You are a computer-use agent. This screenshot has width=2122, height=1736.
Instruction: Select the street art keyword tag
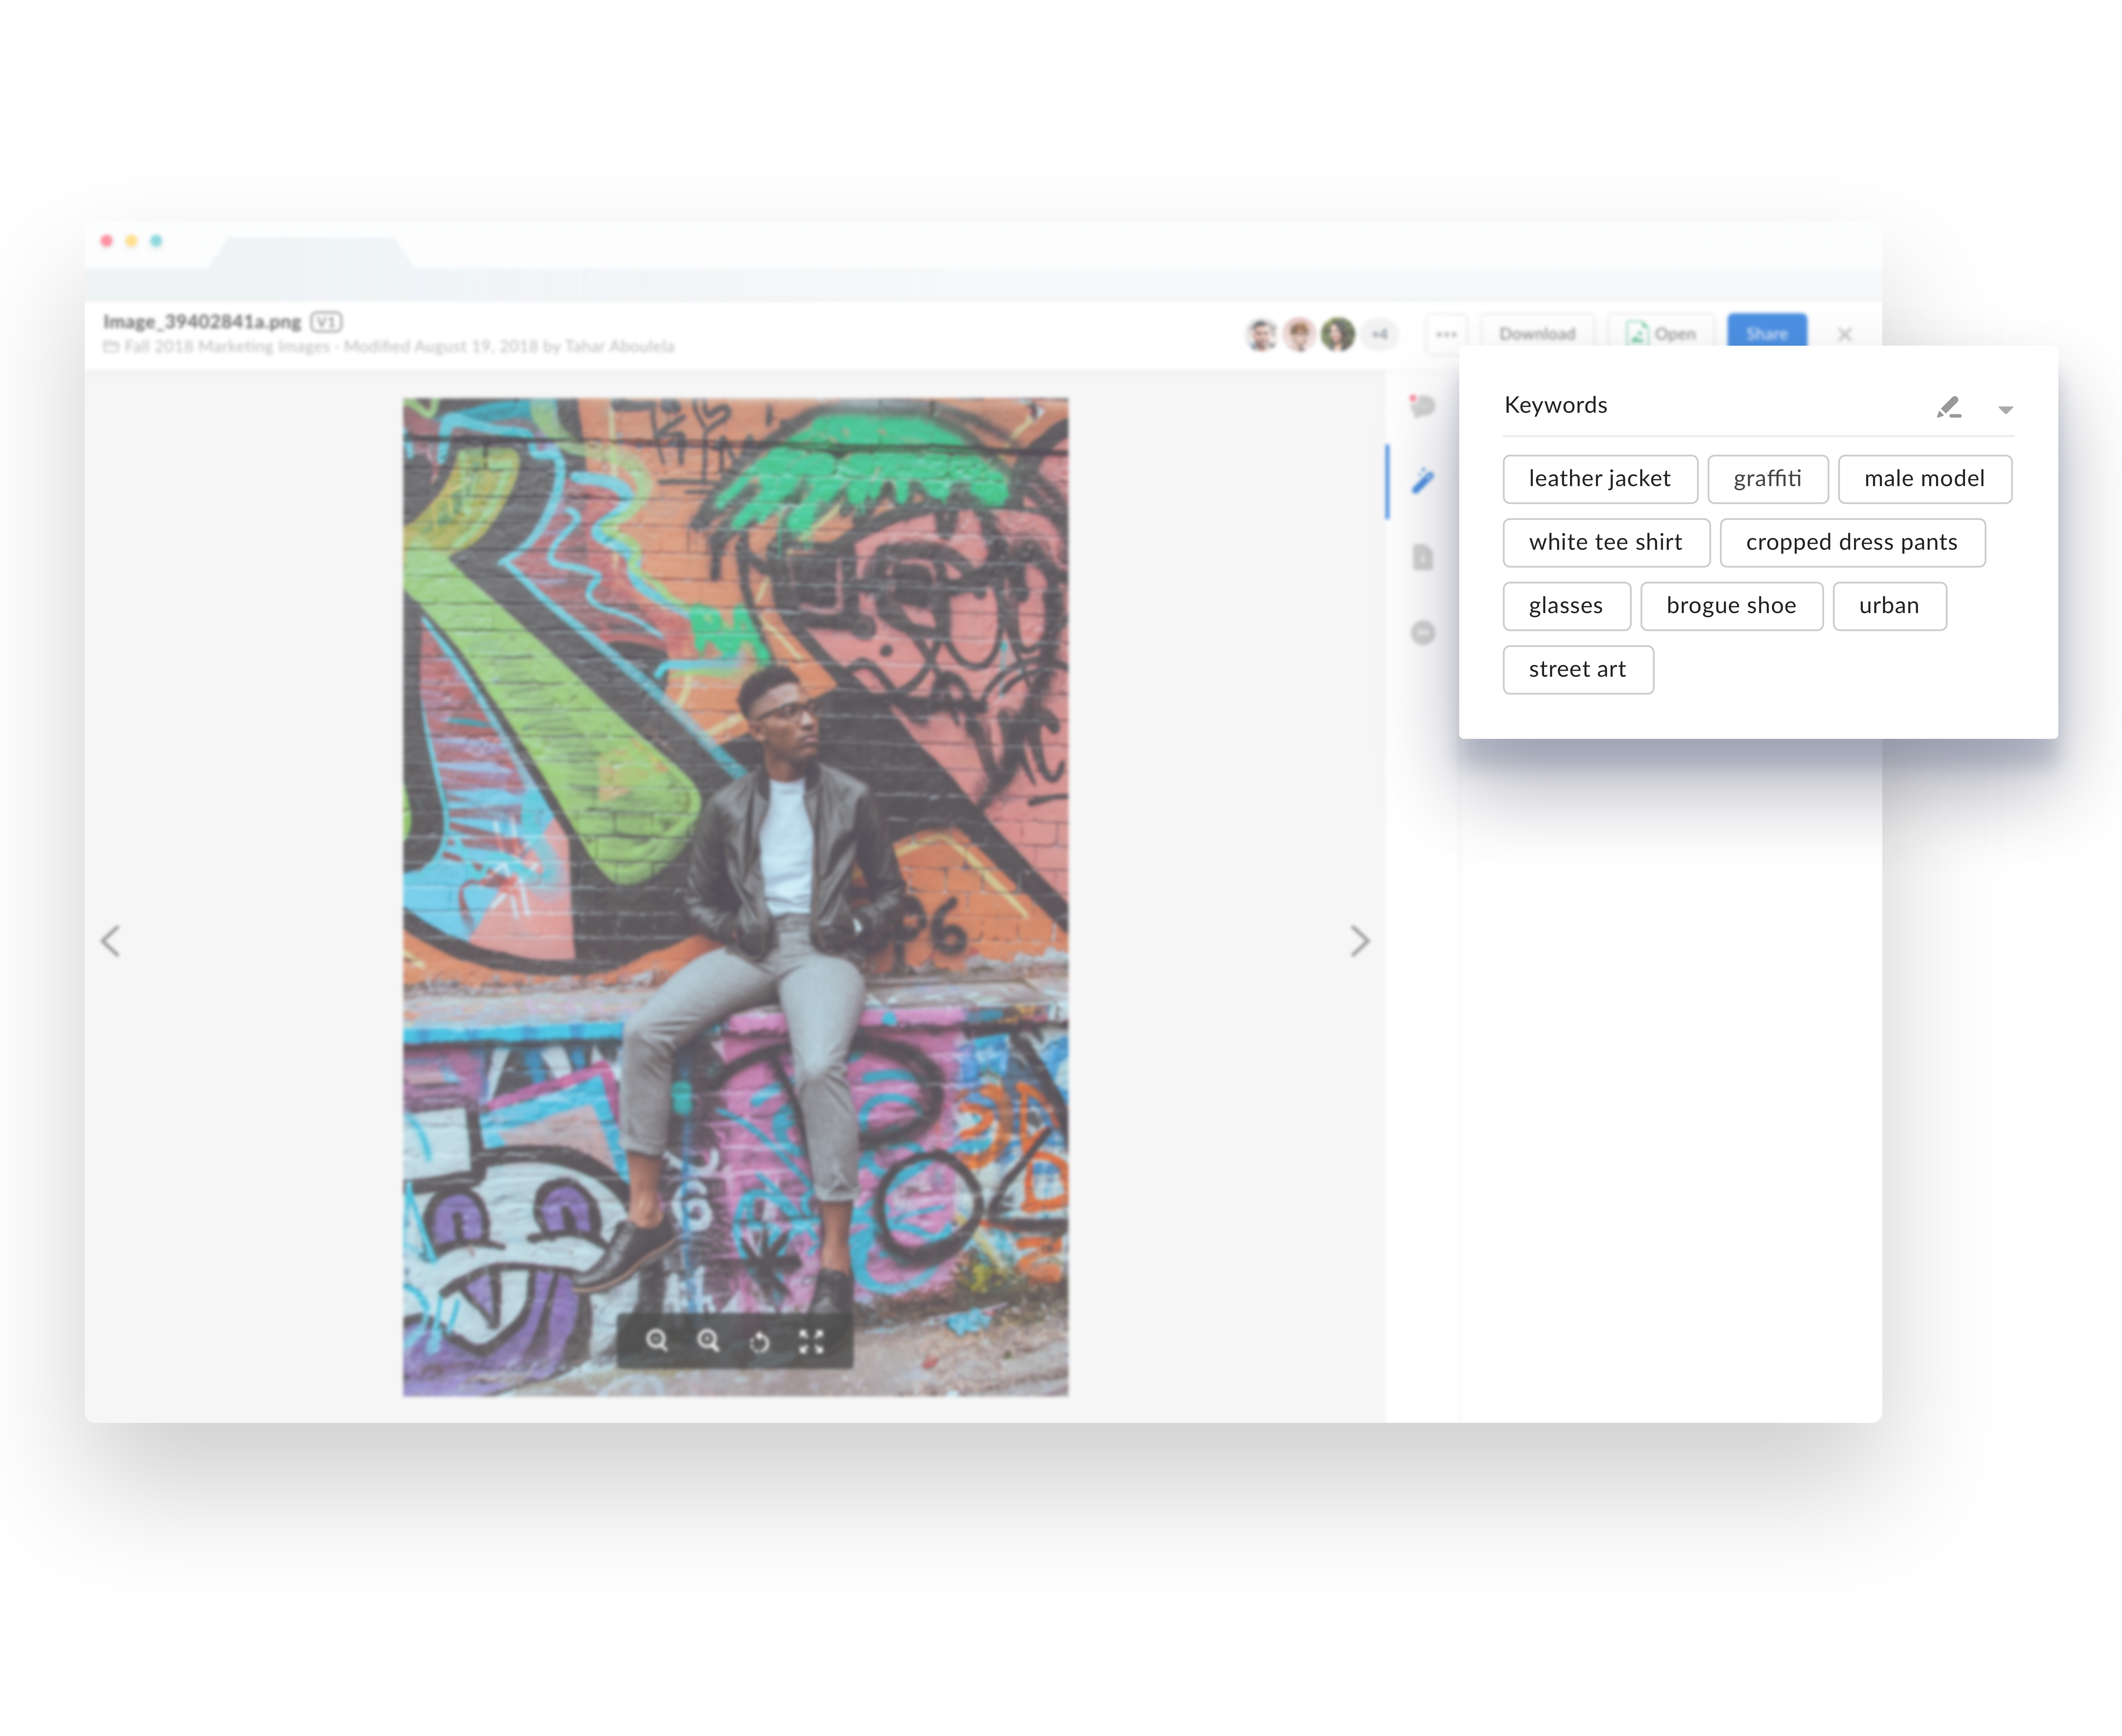click(1578, 669)
